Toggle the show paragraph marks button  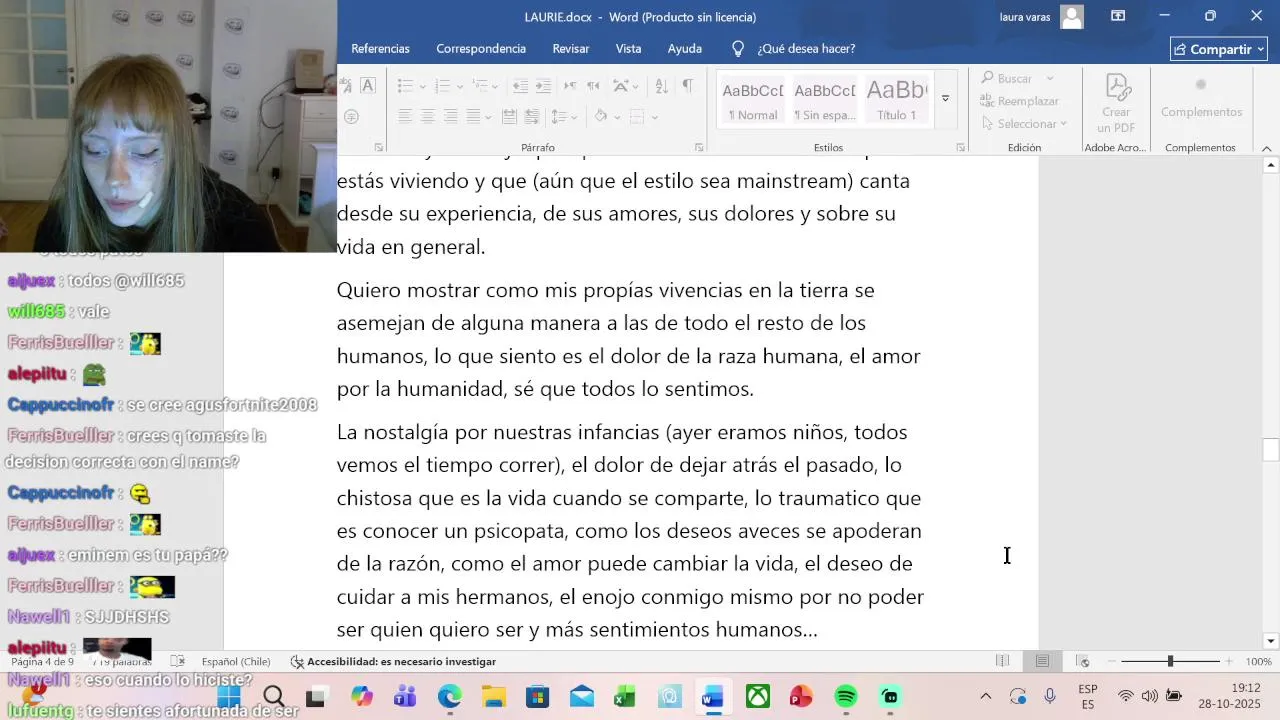click(x=687, y=86)
